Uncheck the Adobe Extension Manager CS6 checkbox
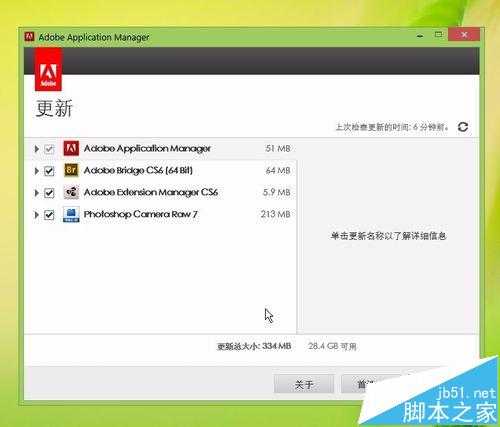500x427 pixels. pos(49,193)
